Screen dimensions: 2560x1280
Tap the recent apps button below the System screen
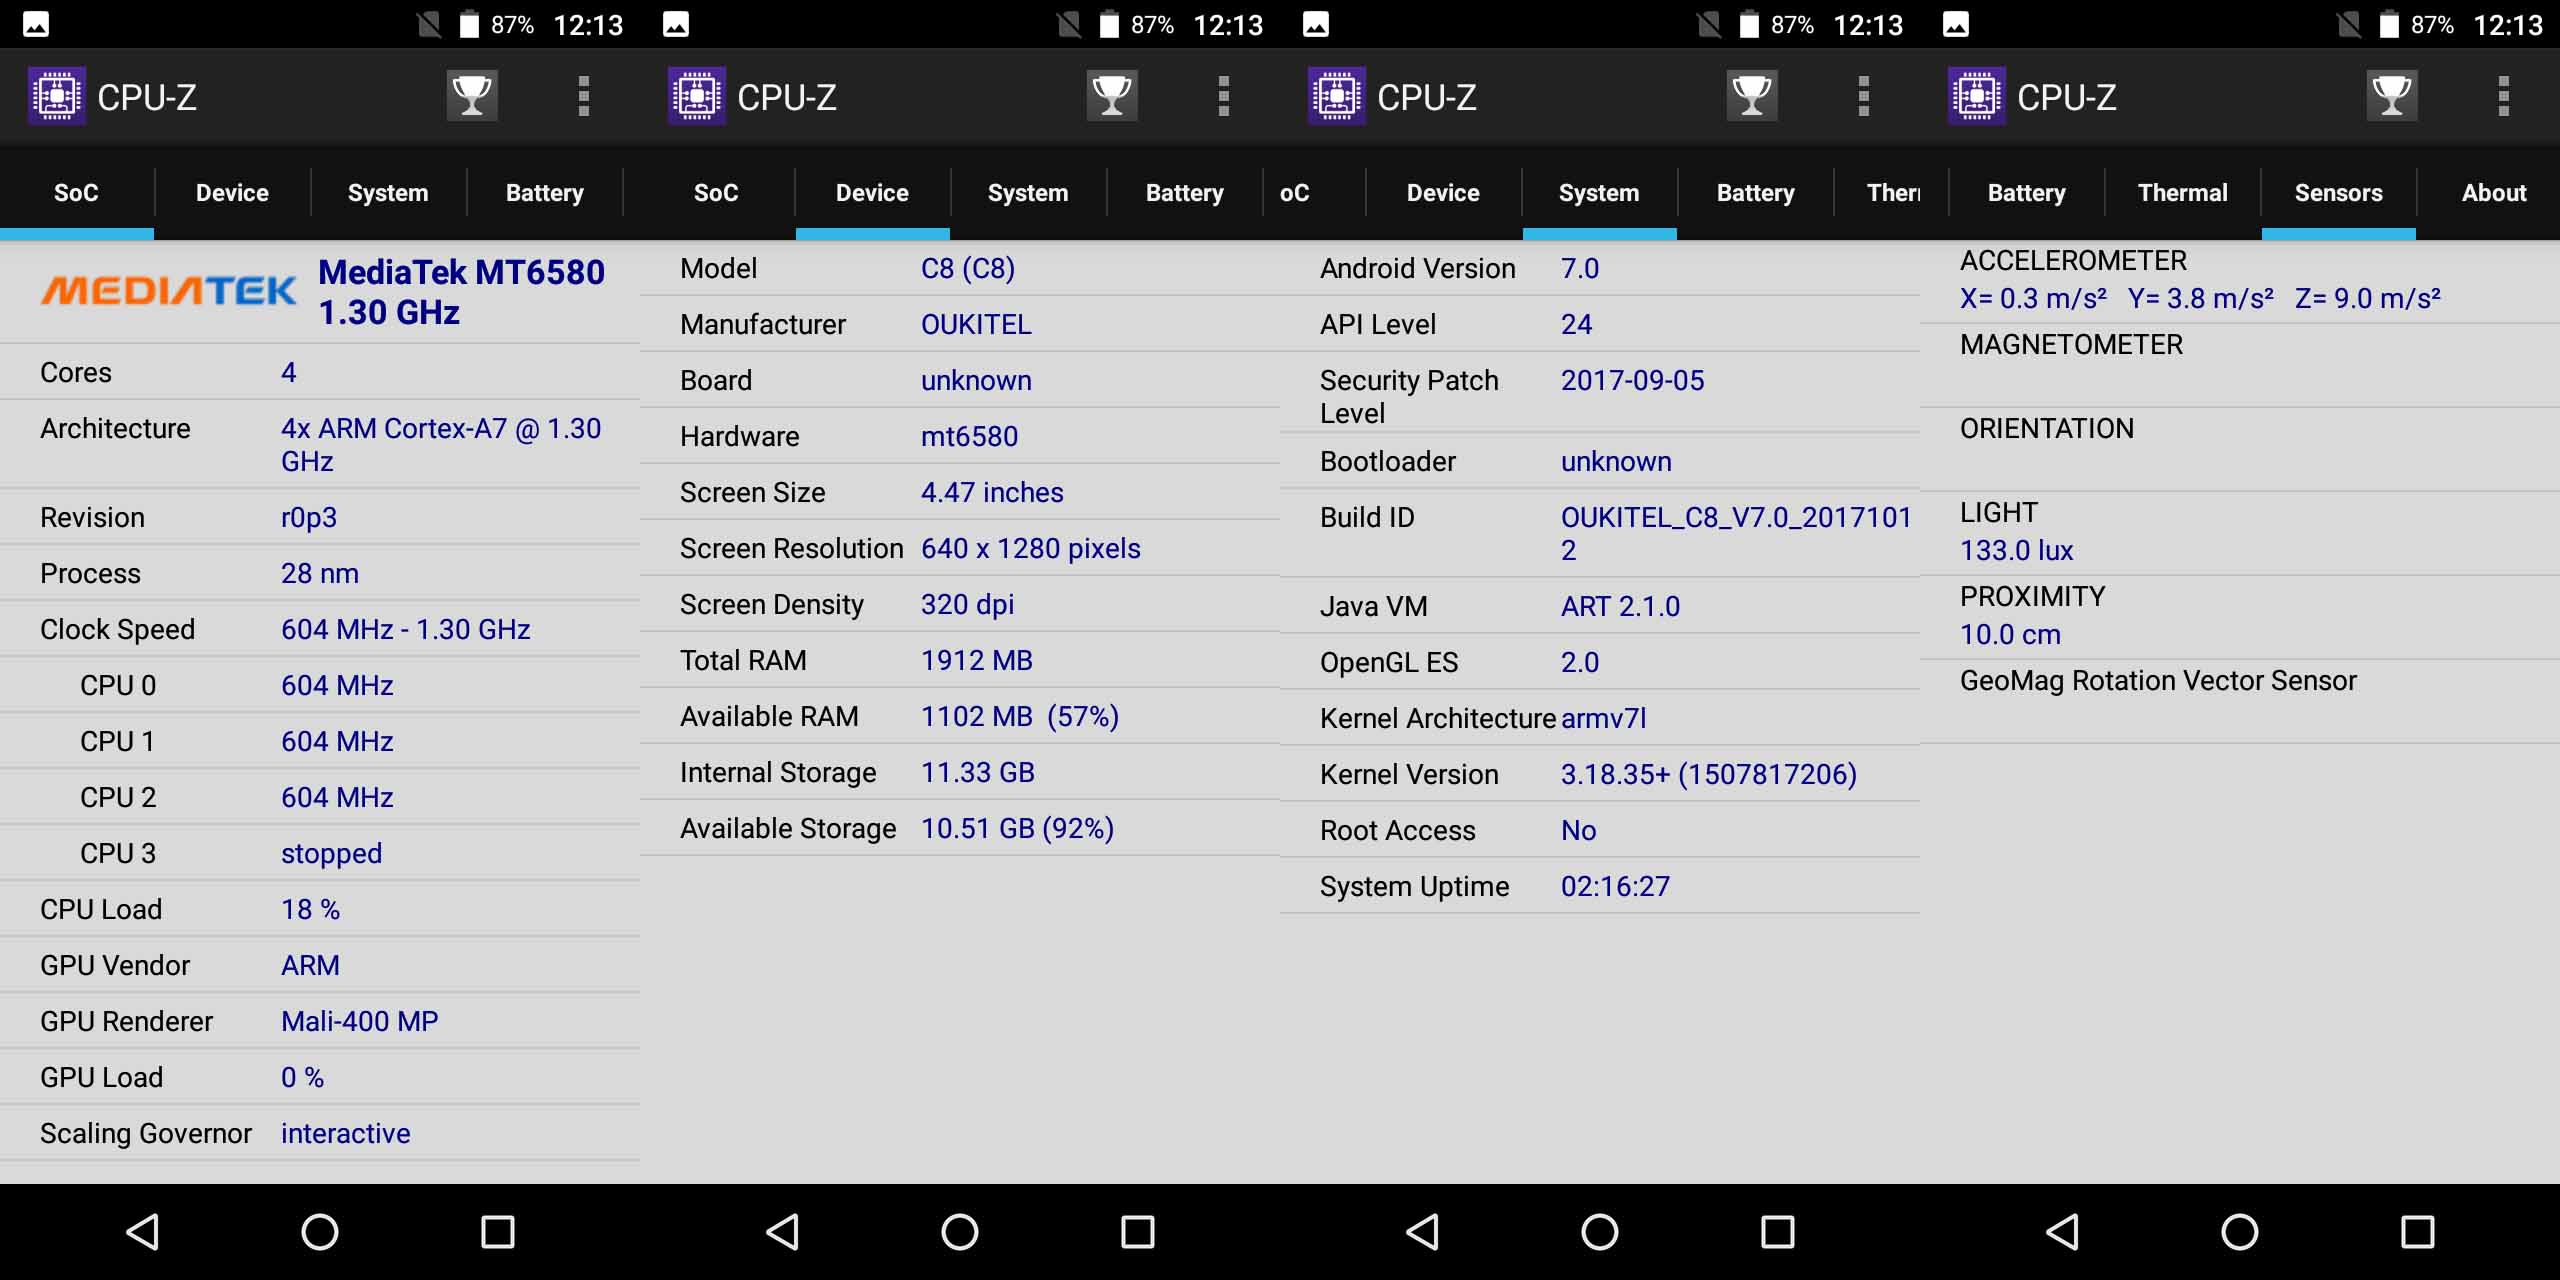1778,1232
